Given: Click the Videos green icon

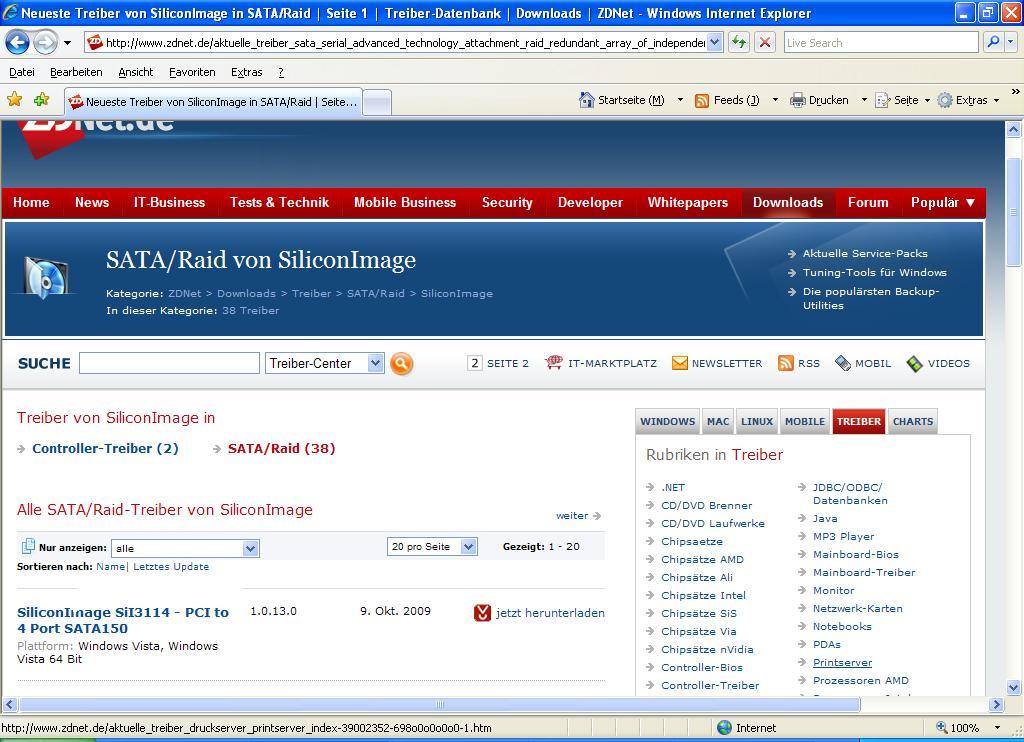Looking at the screenshot, I should [x=915, y=363].
